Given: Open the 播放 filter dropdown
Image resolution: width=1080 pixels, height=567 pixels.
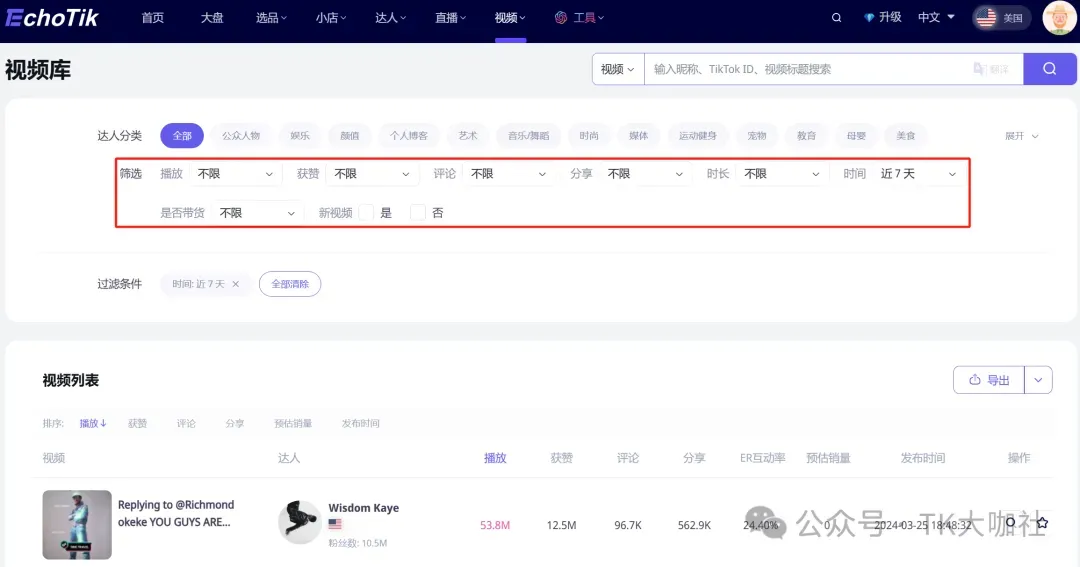Looking at the screenshot, I should click(235, 174).
